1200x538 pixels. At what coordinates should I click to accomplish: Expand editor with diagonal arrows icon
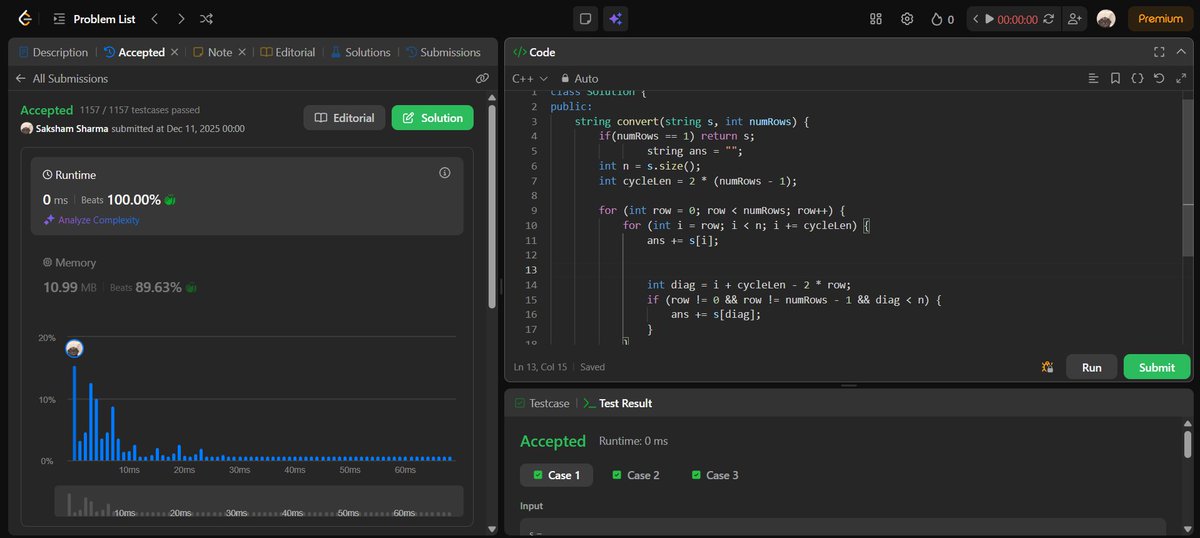(1180, 78)
